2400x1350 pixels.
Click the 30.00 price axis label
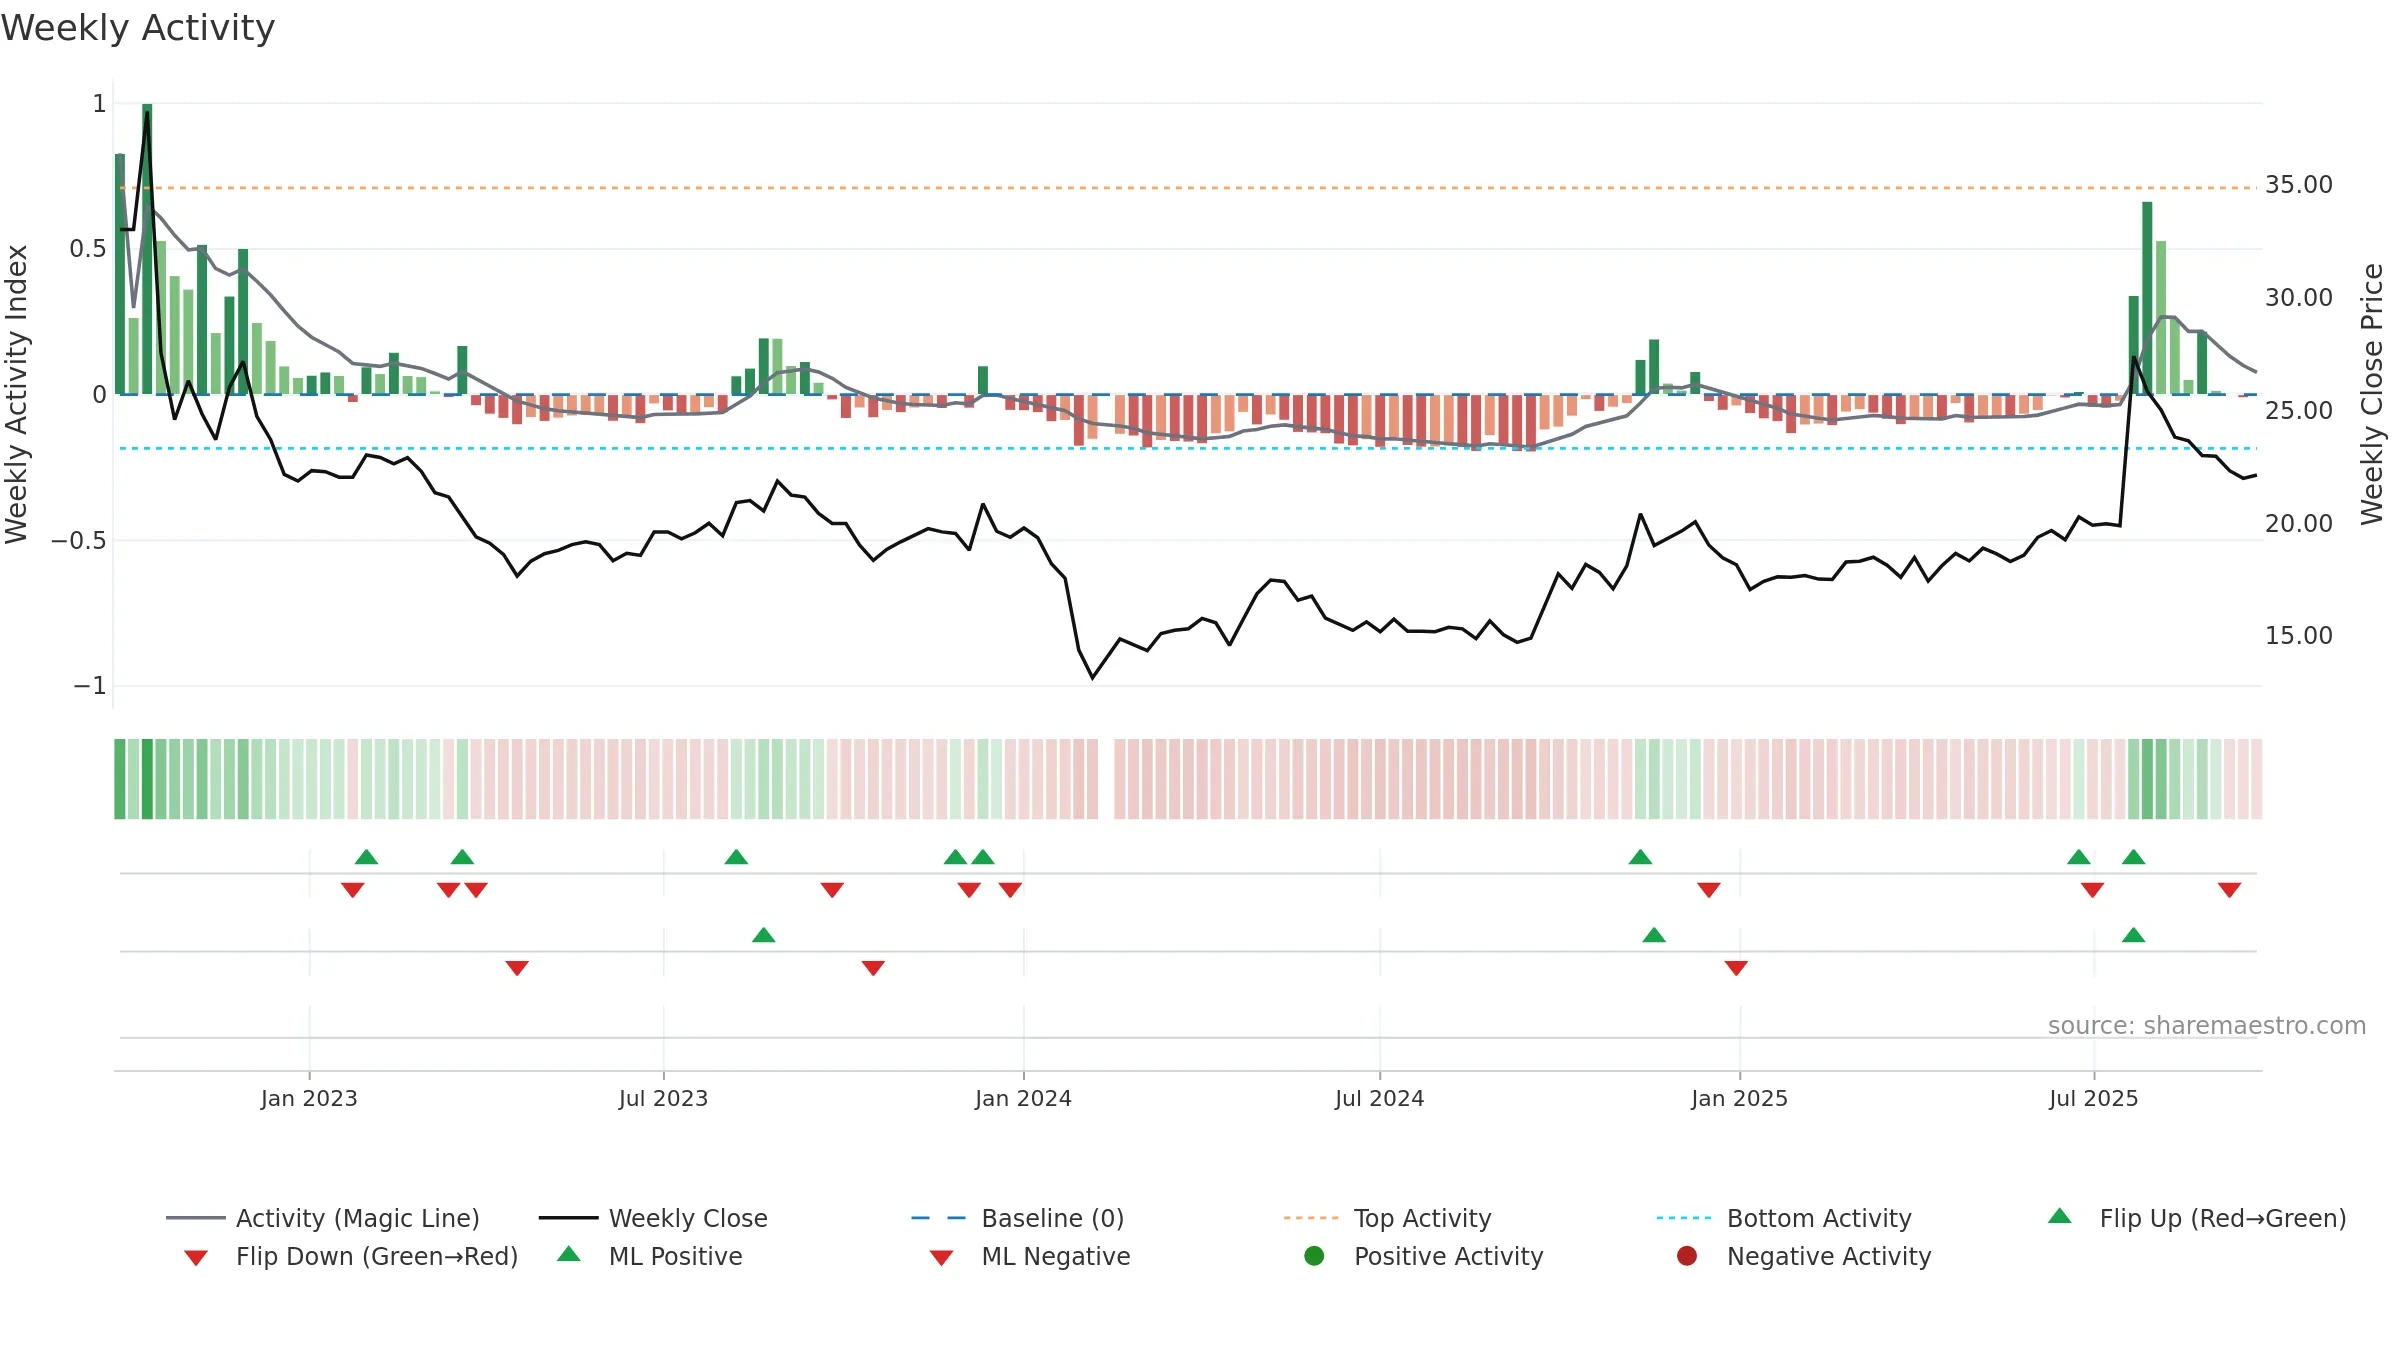(2298, 298)
